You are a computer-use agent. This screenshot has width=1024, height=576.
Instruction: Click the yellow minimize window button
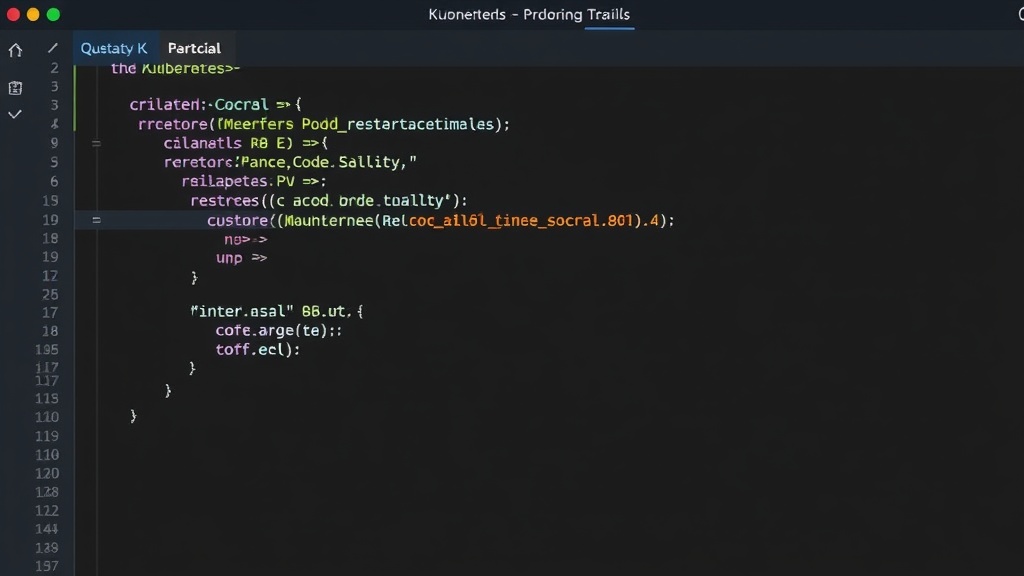33,14
